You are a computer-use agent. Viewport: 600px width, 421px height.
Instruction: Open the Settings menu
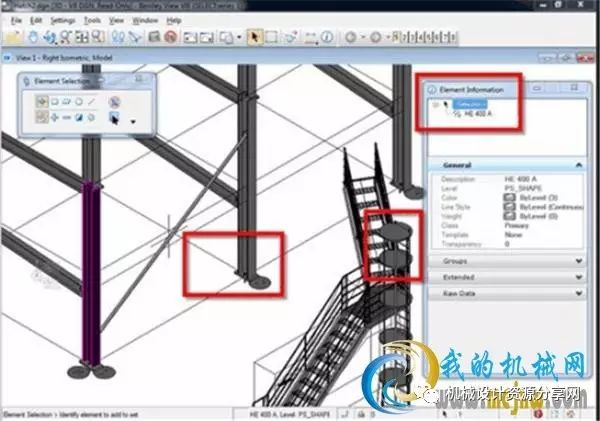click(62, 19)
